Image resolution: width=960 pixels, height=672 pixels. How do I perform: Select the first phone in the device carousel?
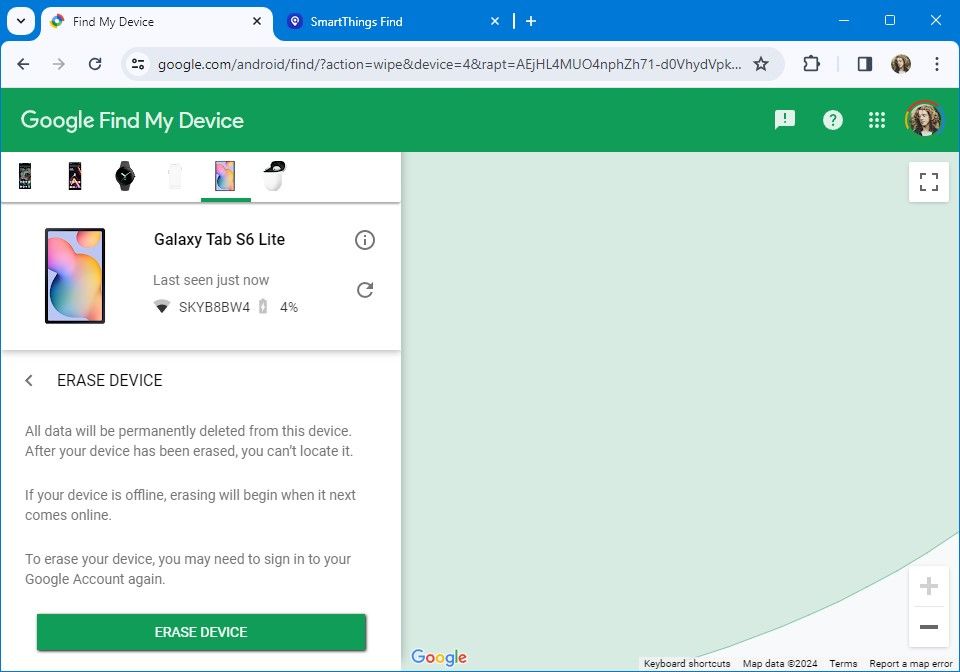(x=24, y=174)
